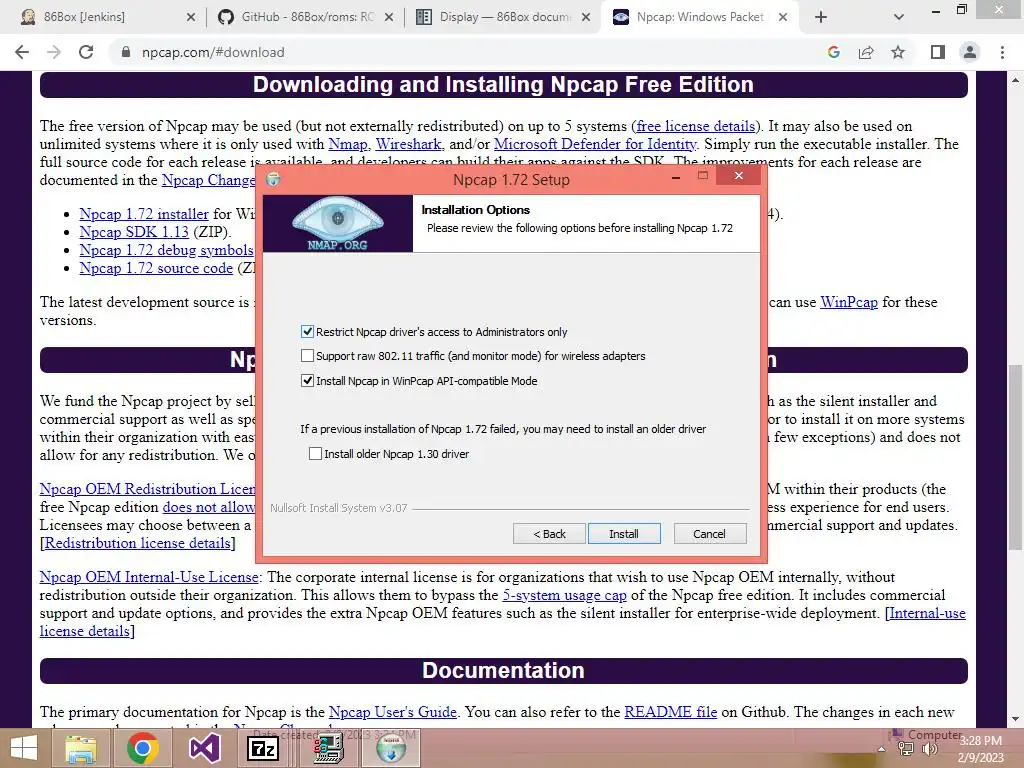Open Npcap OEM Redistribution License link
The width and height of the screenshot is (1024, 768).
147,488
